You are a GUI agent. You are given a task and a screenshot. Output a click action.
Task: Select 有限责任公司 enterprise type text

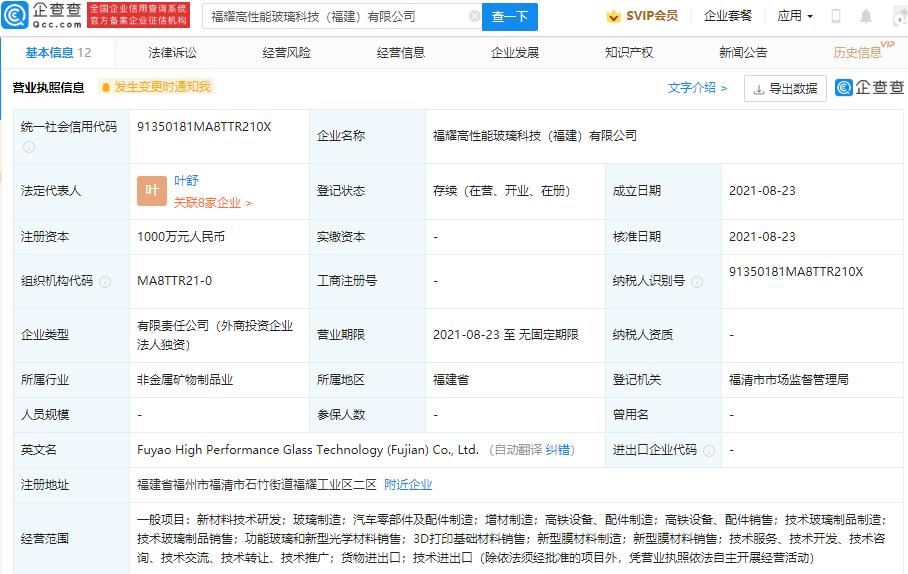tap(215, 335)
